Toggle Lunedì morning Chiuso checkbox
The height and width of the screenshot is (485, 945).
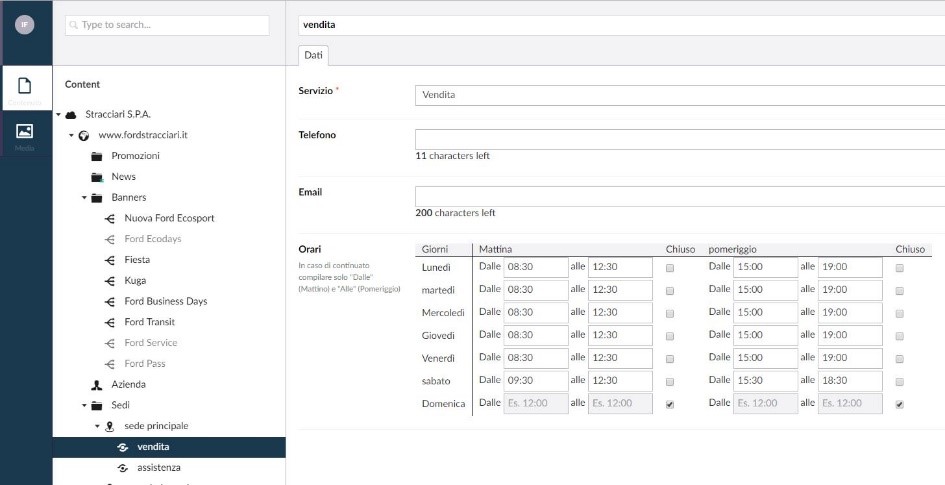pyautogui.click(x=670, y=268)
